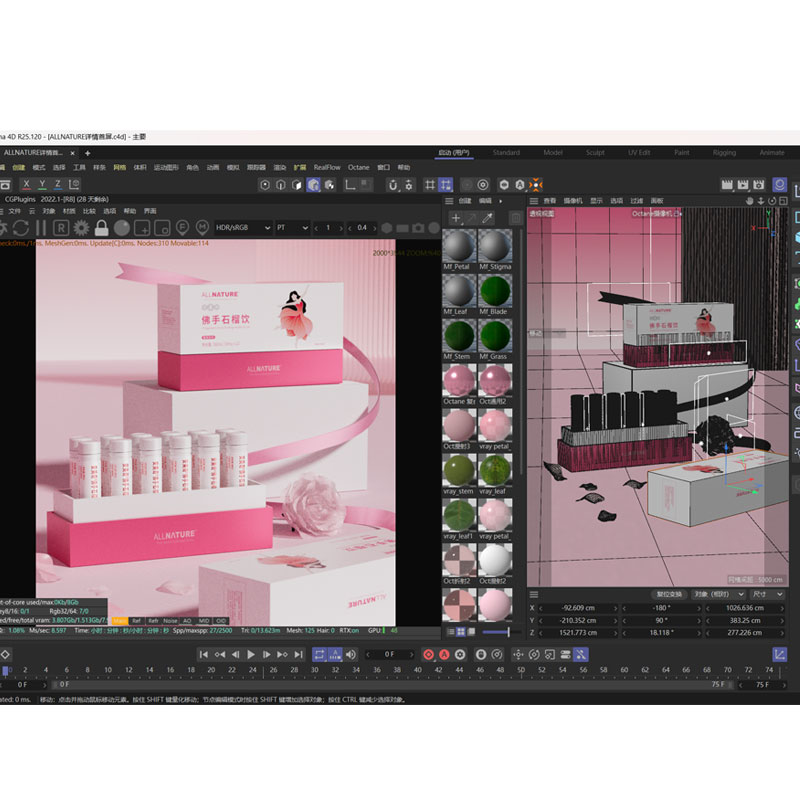Switch to the Standard layout tab
Viewport: 800px width, 800px height.
pos(506,153)
